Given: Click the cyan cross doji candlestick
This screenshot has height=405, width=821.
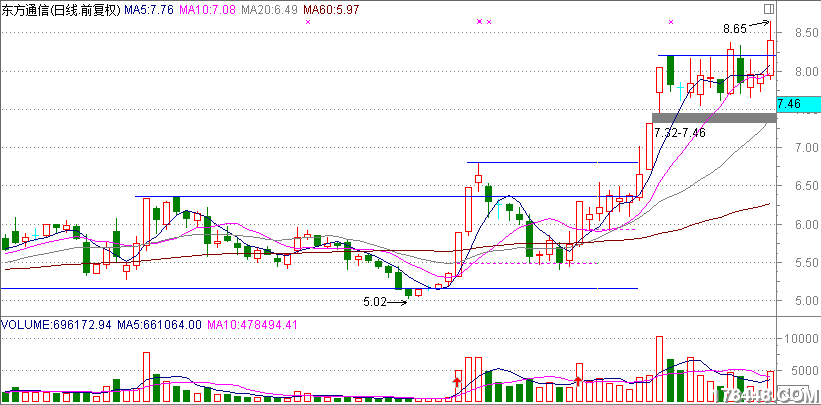Looking at the screenshot, I should [x=680, y=88].
